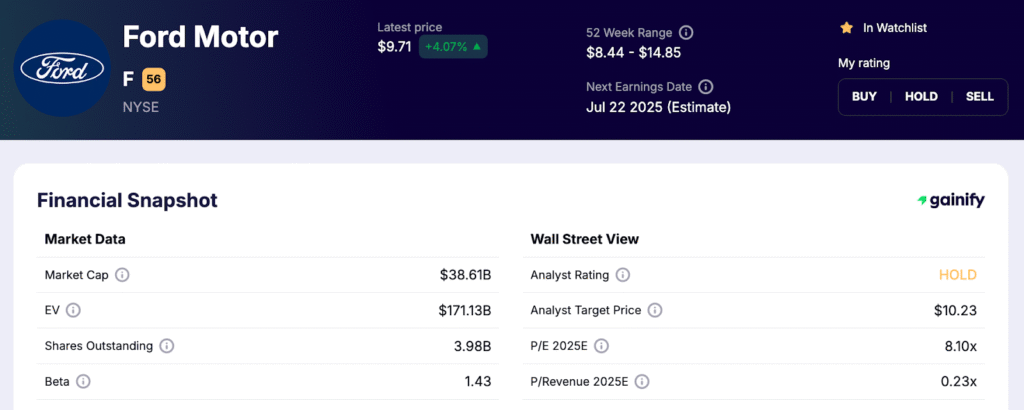Viewport: 1024px width, 410px height.
Task: Click the Beta info icon
Action: pyautogui.click(x=83, y=381)
